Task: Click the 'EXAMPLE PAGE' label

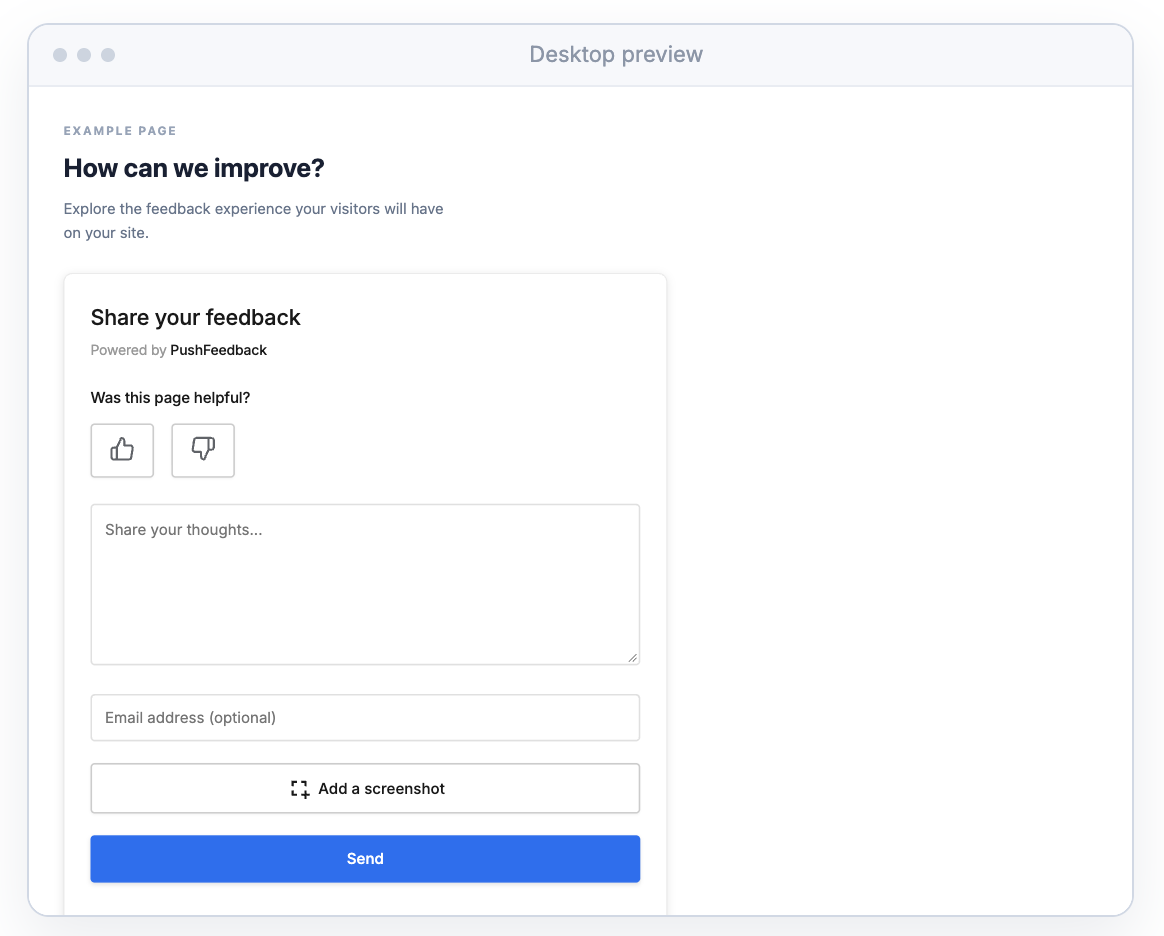Action: (120, 131)
